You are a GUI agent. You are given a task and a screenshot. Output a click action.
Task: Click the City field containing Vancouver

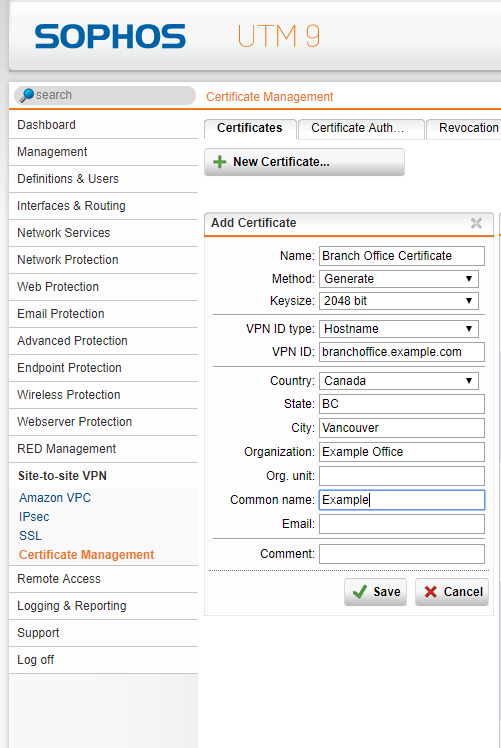click(402, 428)
